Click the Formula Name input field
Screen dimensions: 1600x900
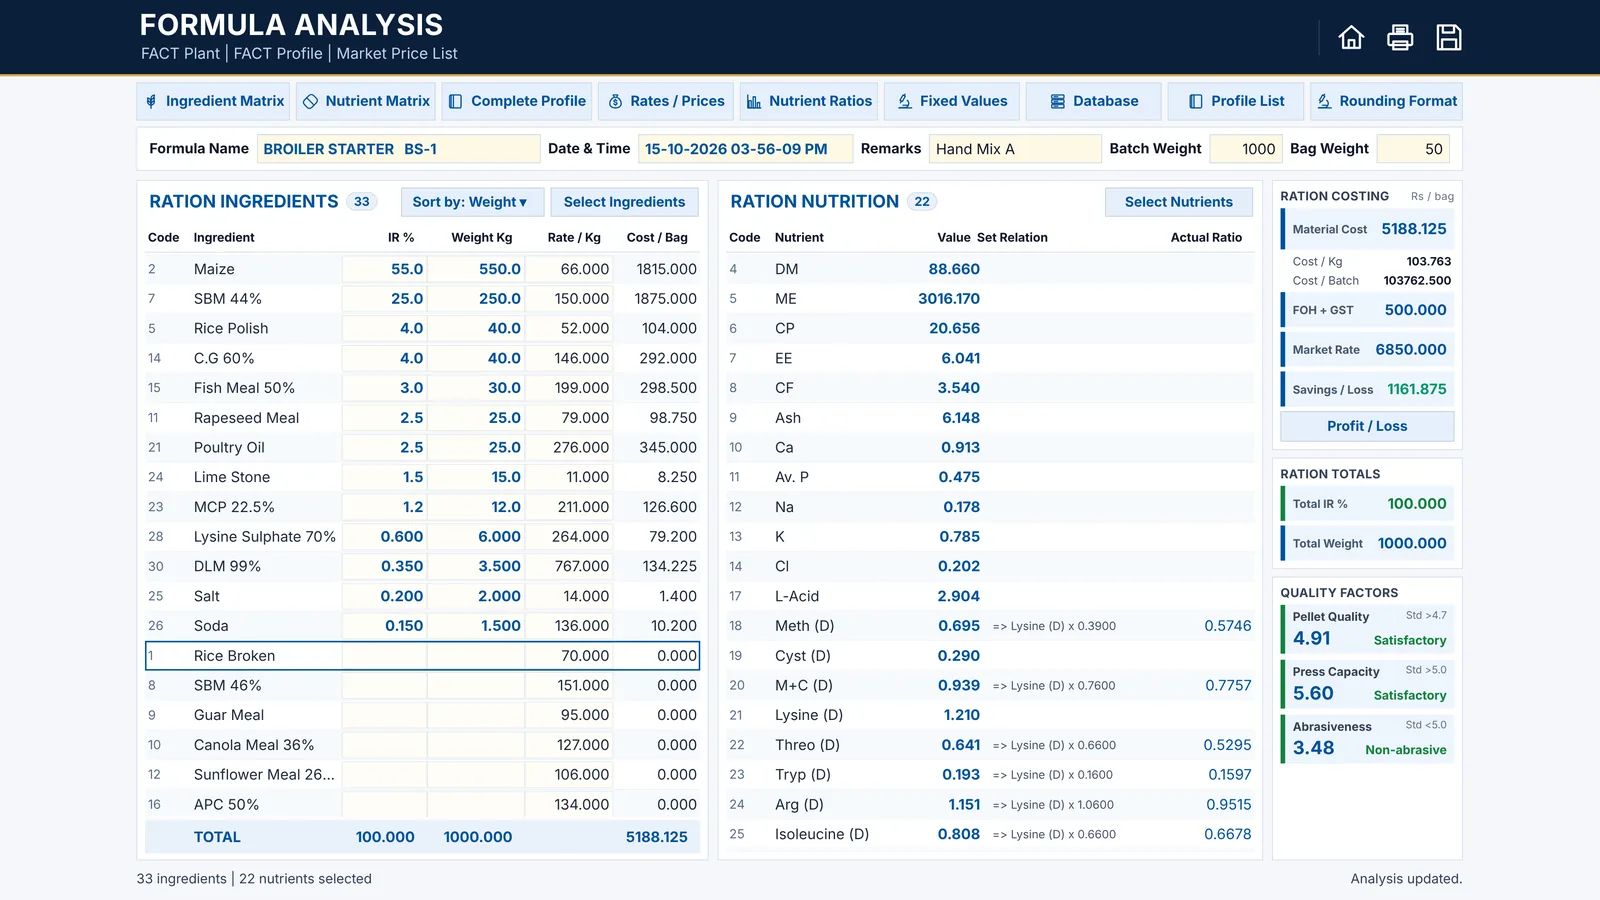(x=398, y=149)
